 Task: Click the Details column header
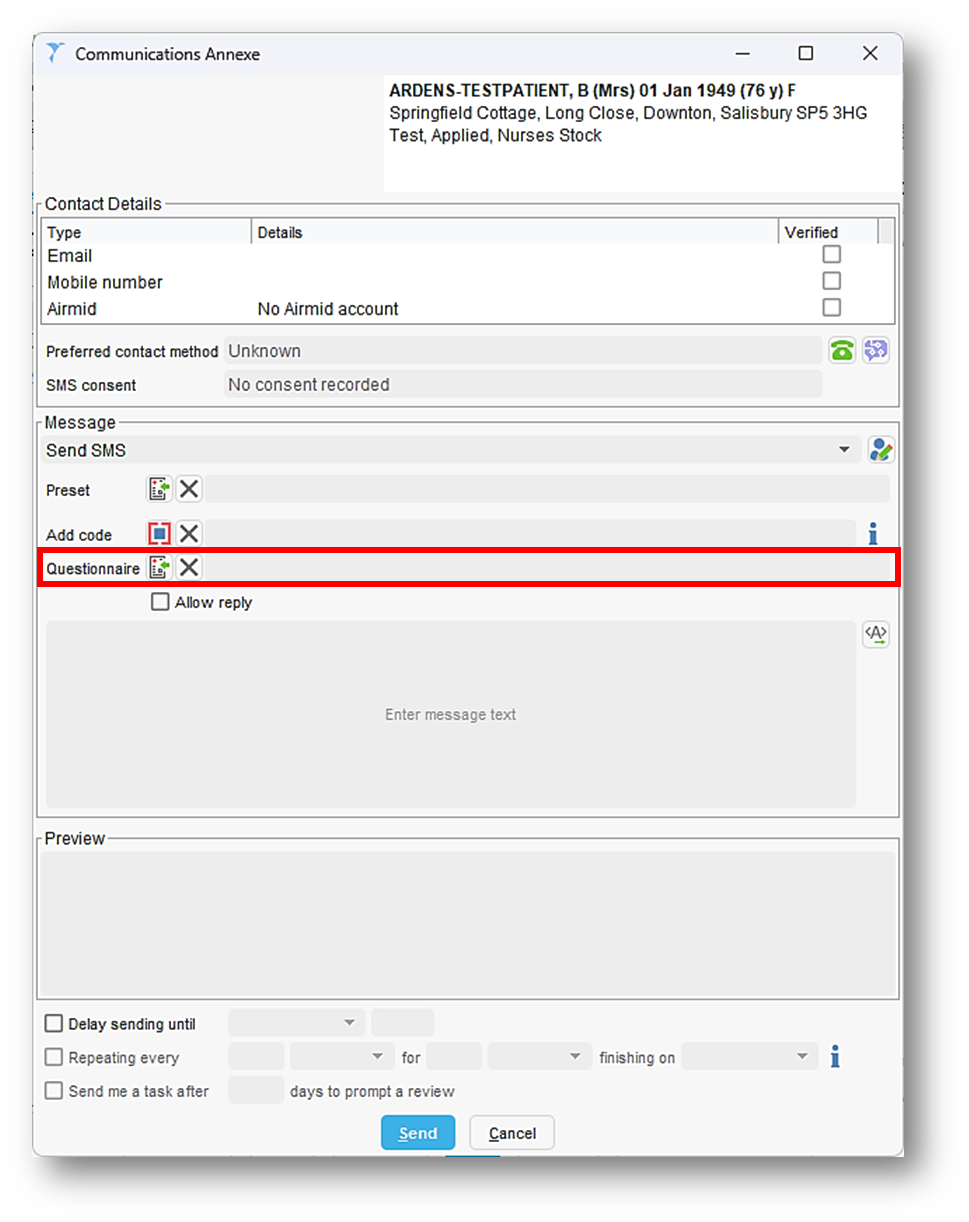(515, 232)
